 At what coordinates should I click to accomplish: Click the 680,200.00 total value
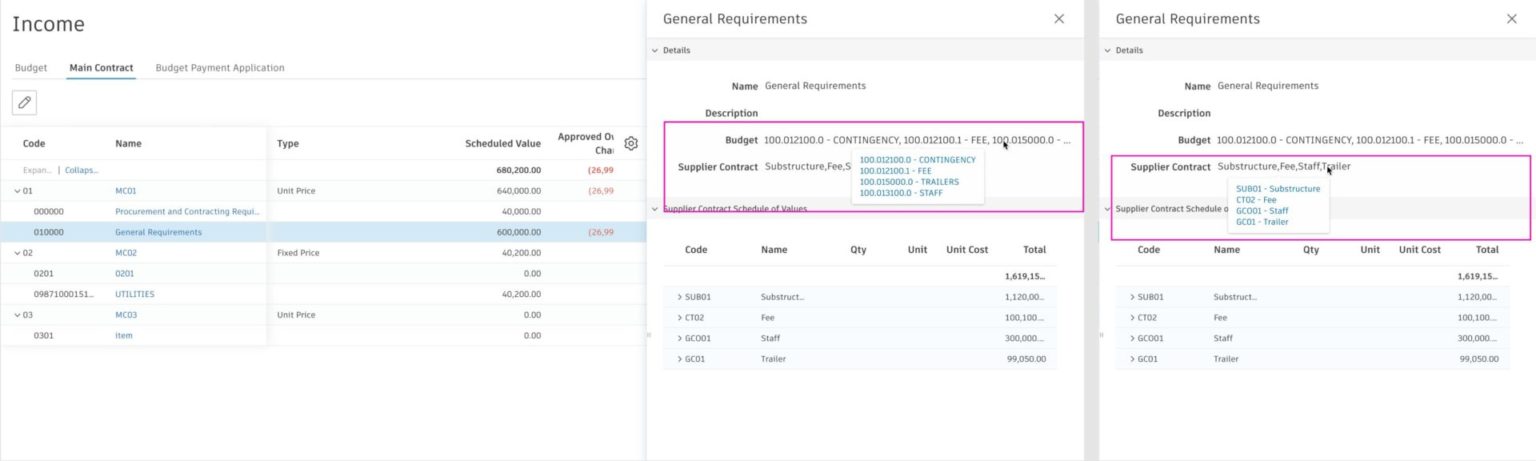[x=518, y=170]
